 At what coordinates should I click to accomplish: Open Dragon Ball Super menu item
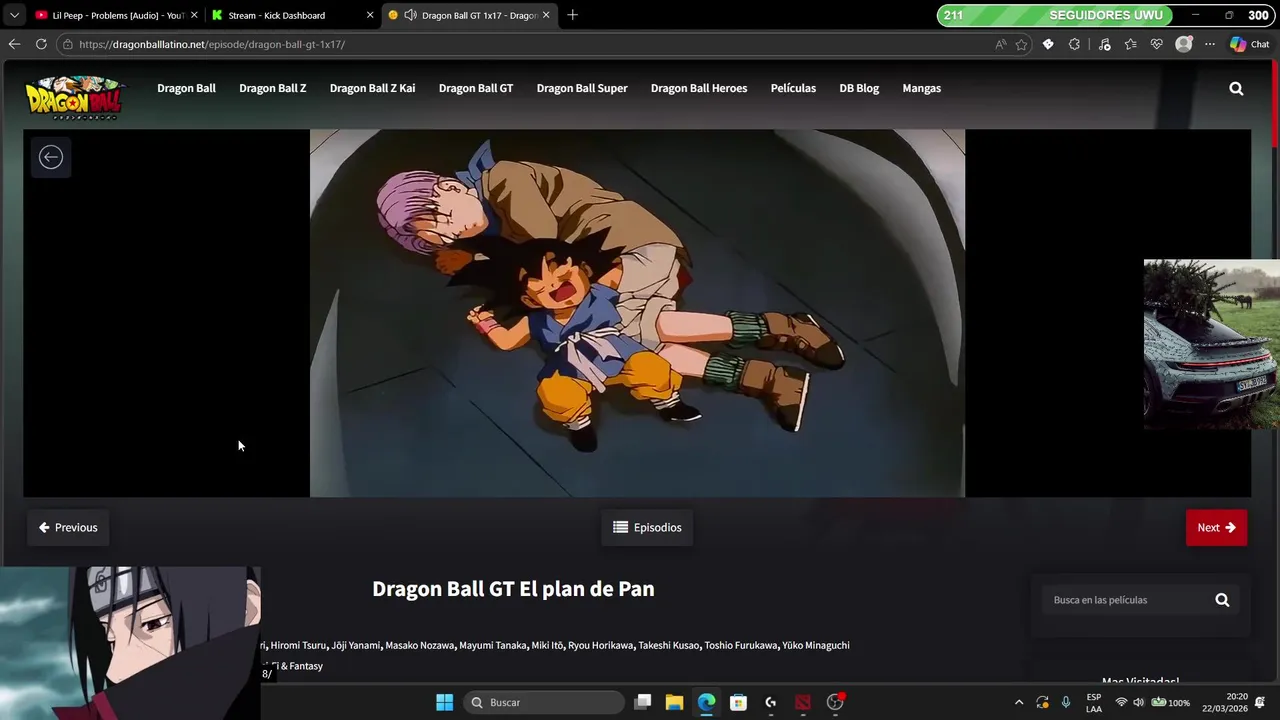point(582,88)
